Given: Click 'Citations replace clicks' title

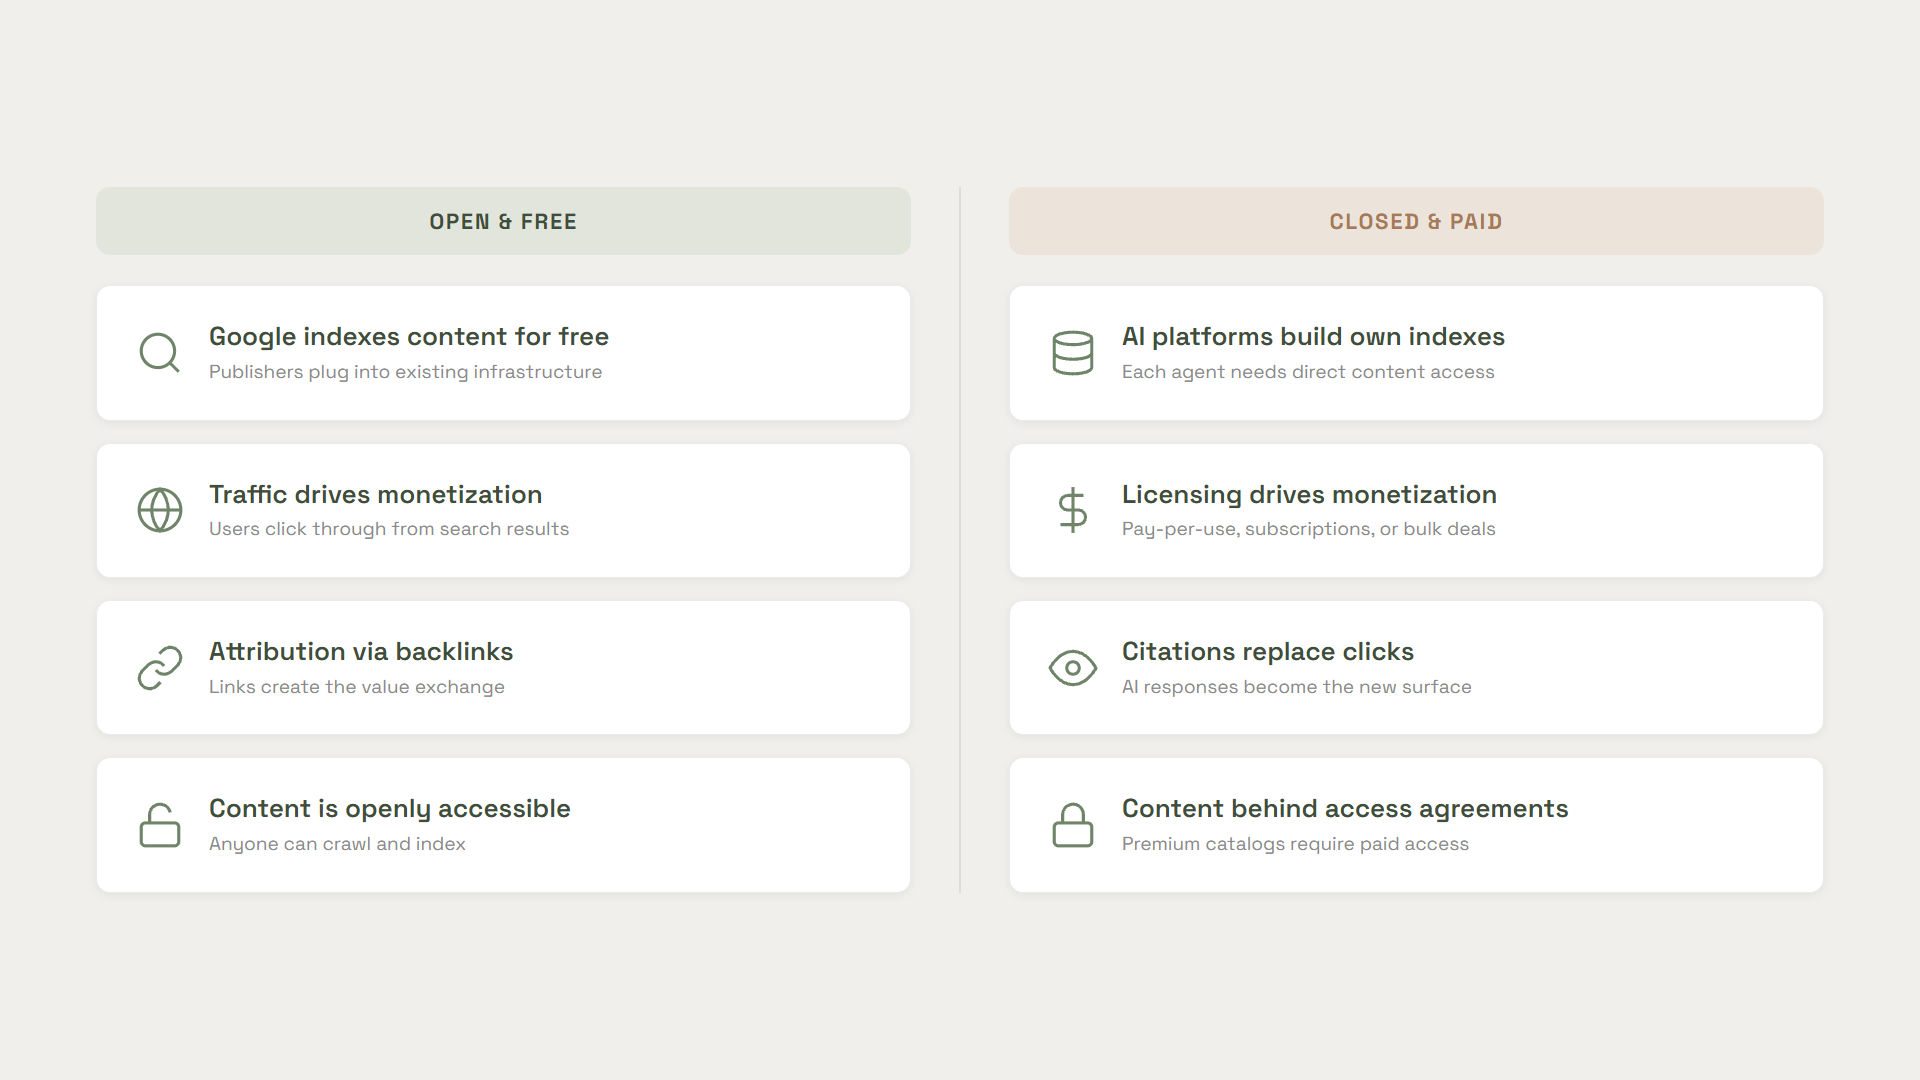Looking at the screenshot, I should pyautogui.click(x=1267, y=652).
